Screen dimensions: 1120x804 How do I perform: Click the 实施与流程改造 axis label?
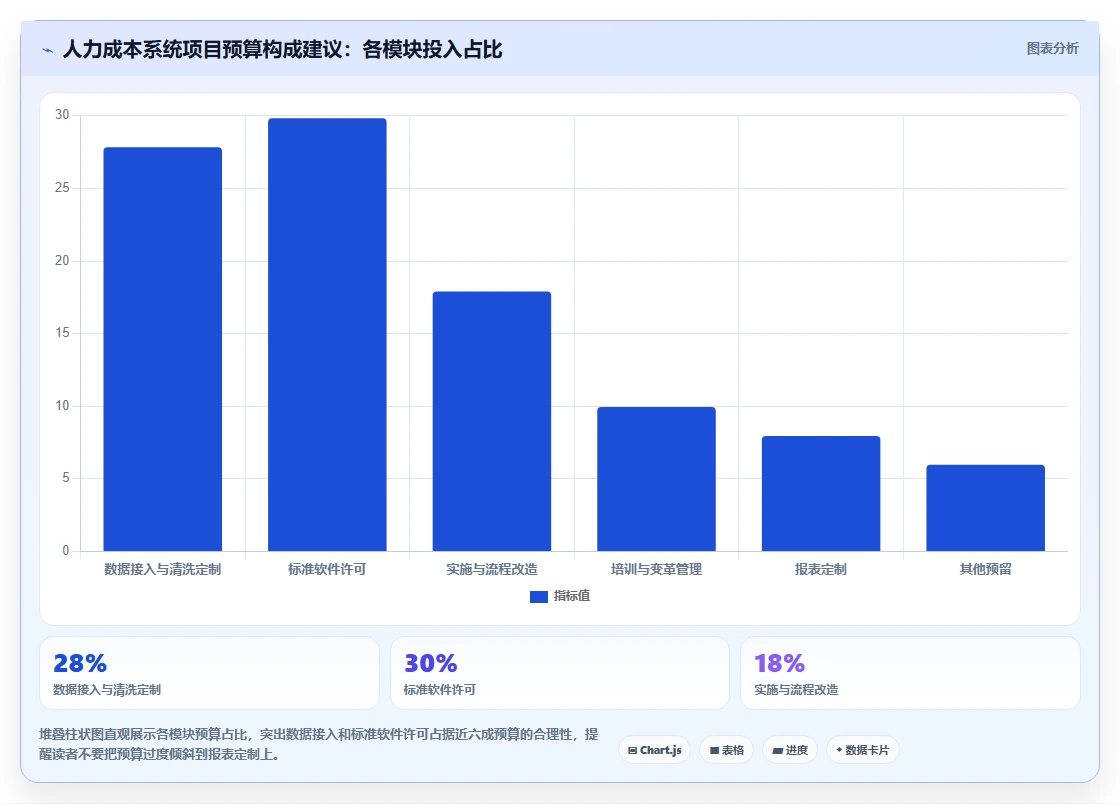click(492, 569)
